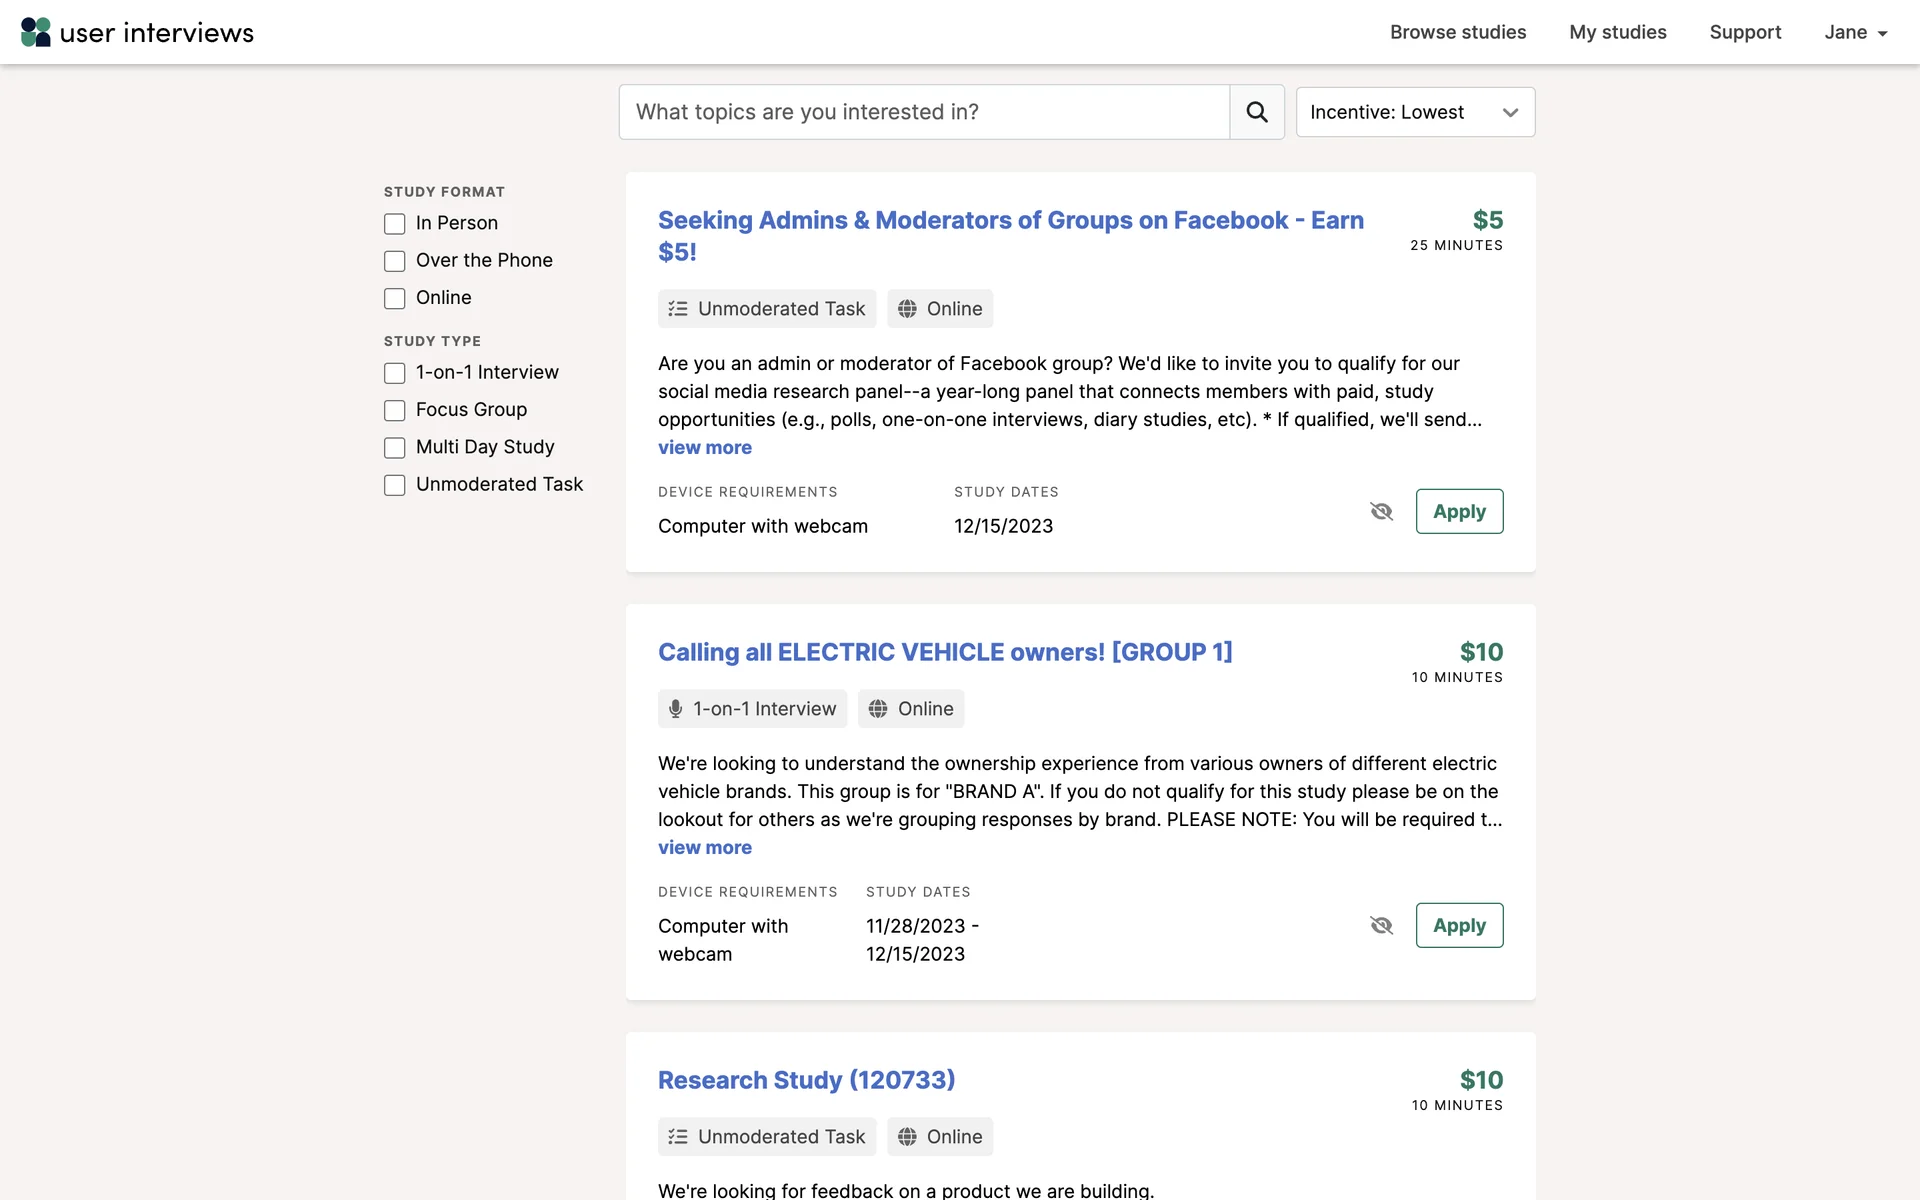Select the Multi Day Study checkbox

pos(395,448)
